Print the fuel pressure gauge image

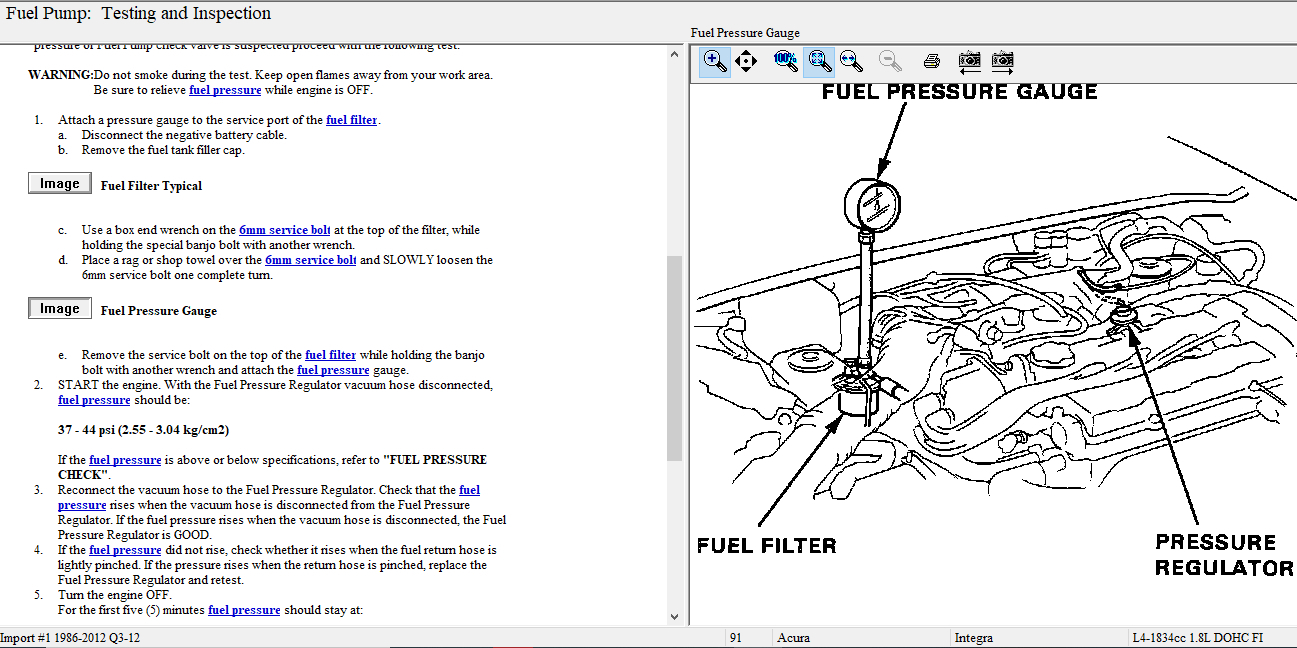pyautogui.click(x=932, y=61)
